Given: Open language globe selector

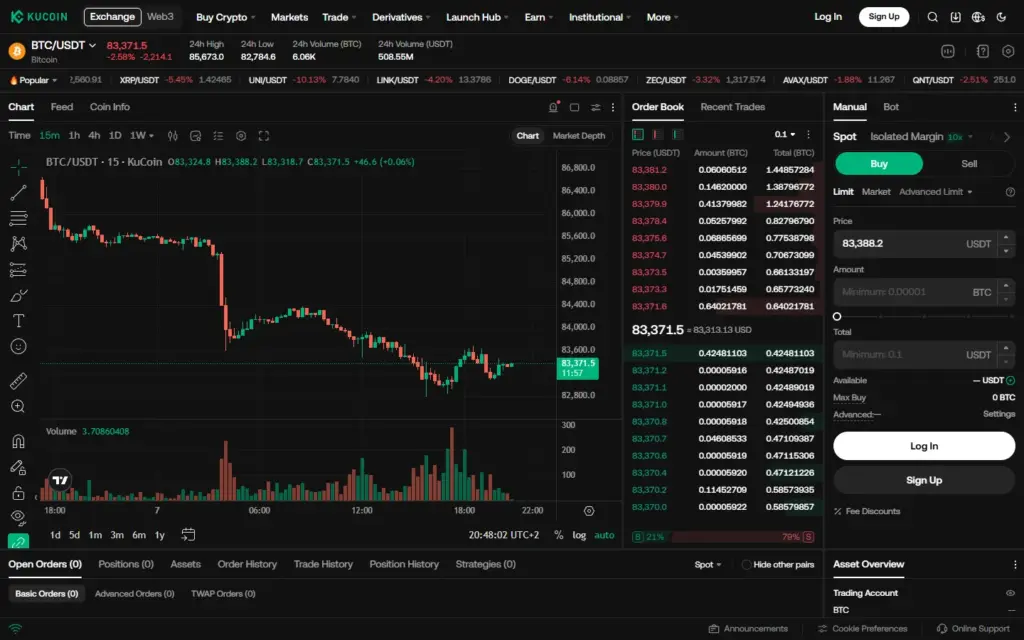Looking at the screenshot, I should 978,17.
